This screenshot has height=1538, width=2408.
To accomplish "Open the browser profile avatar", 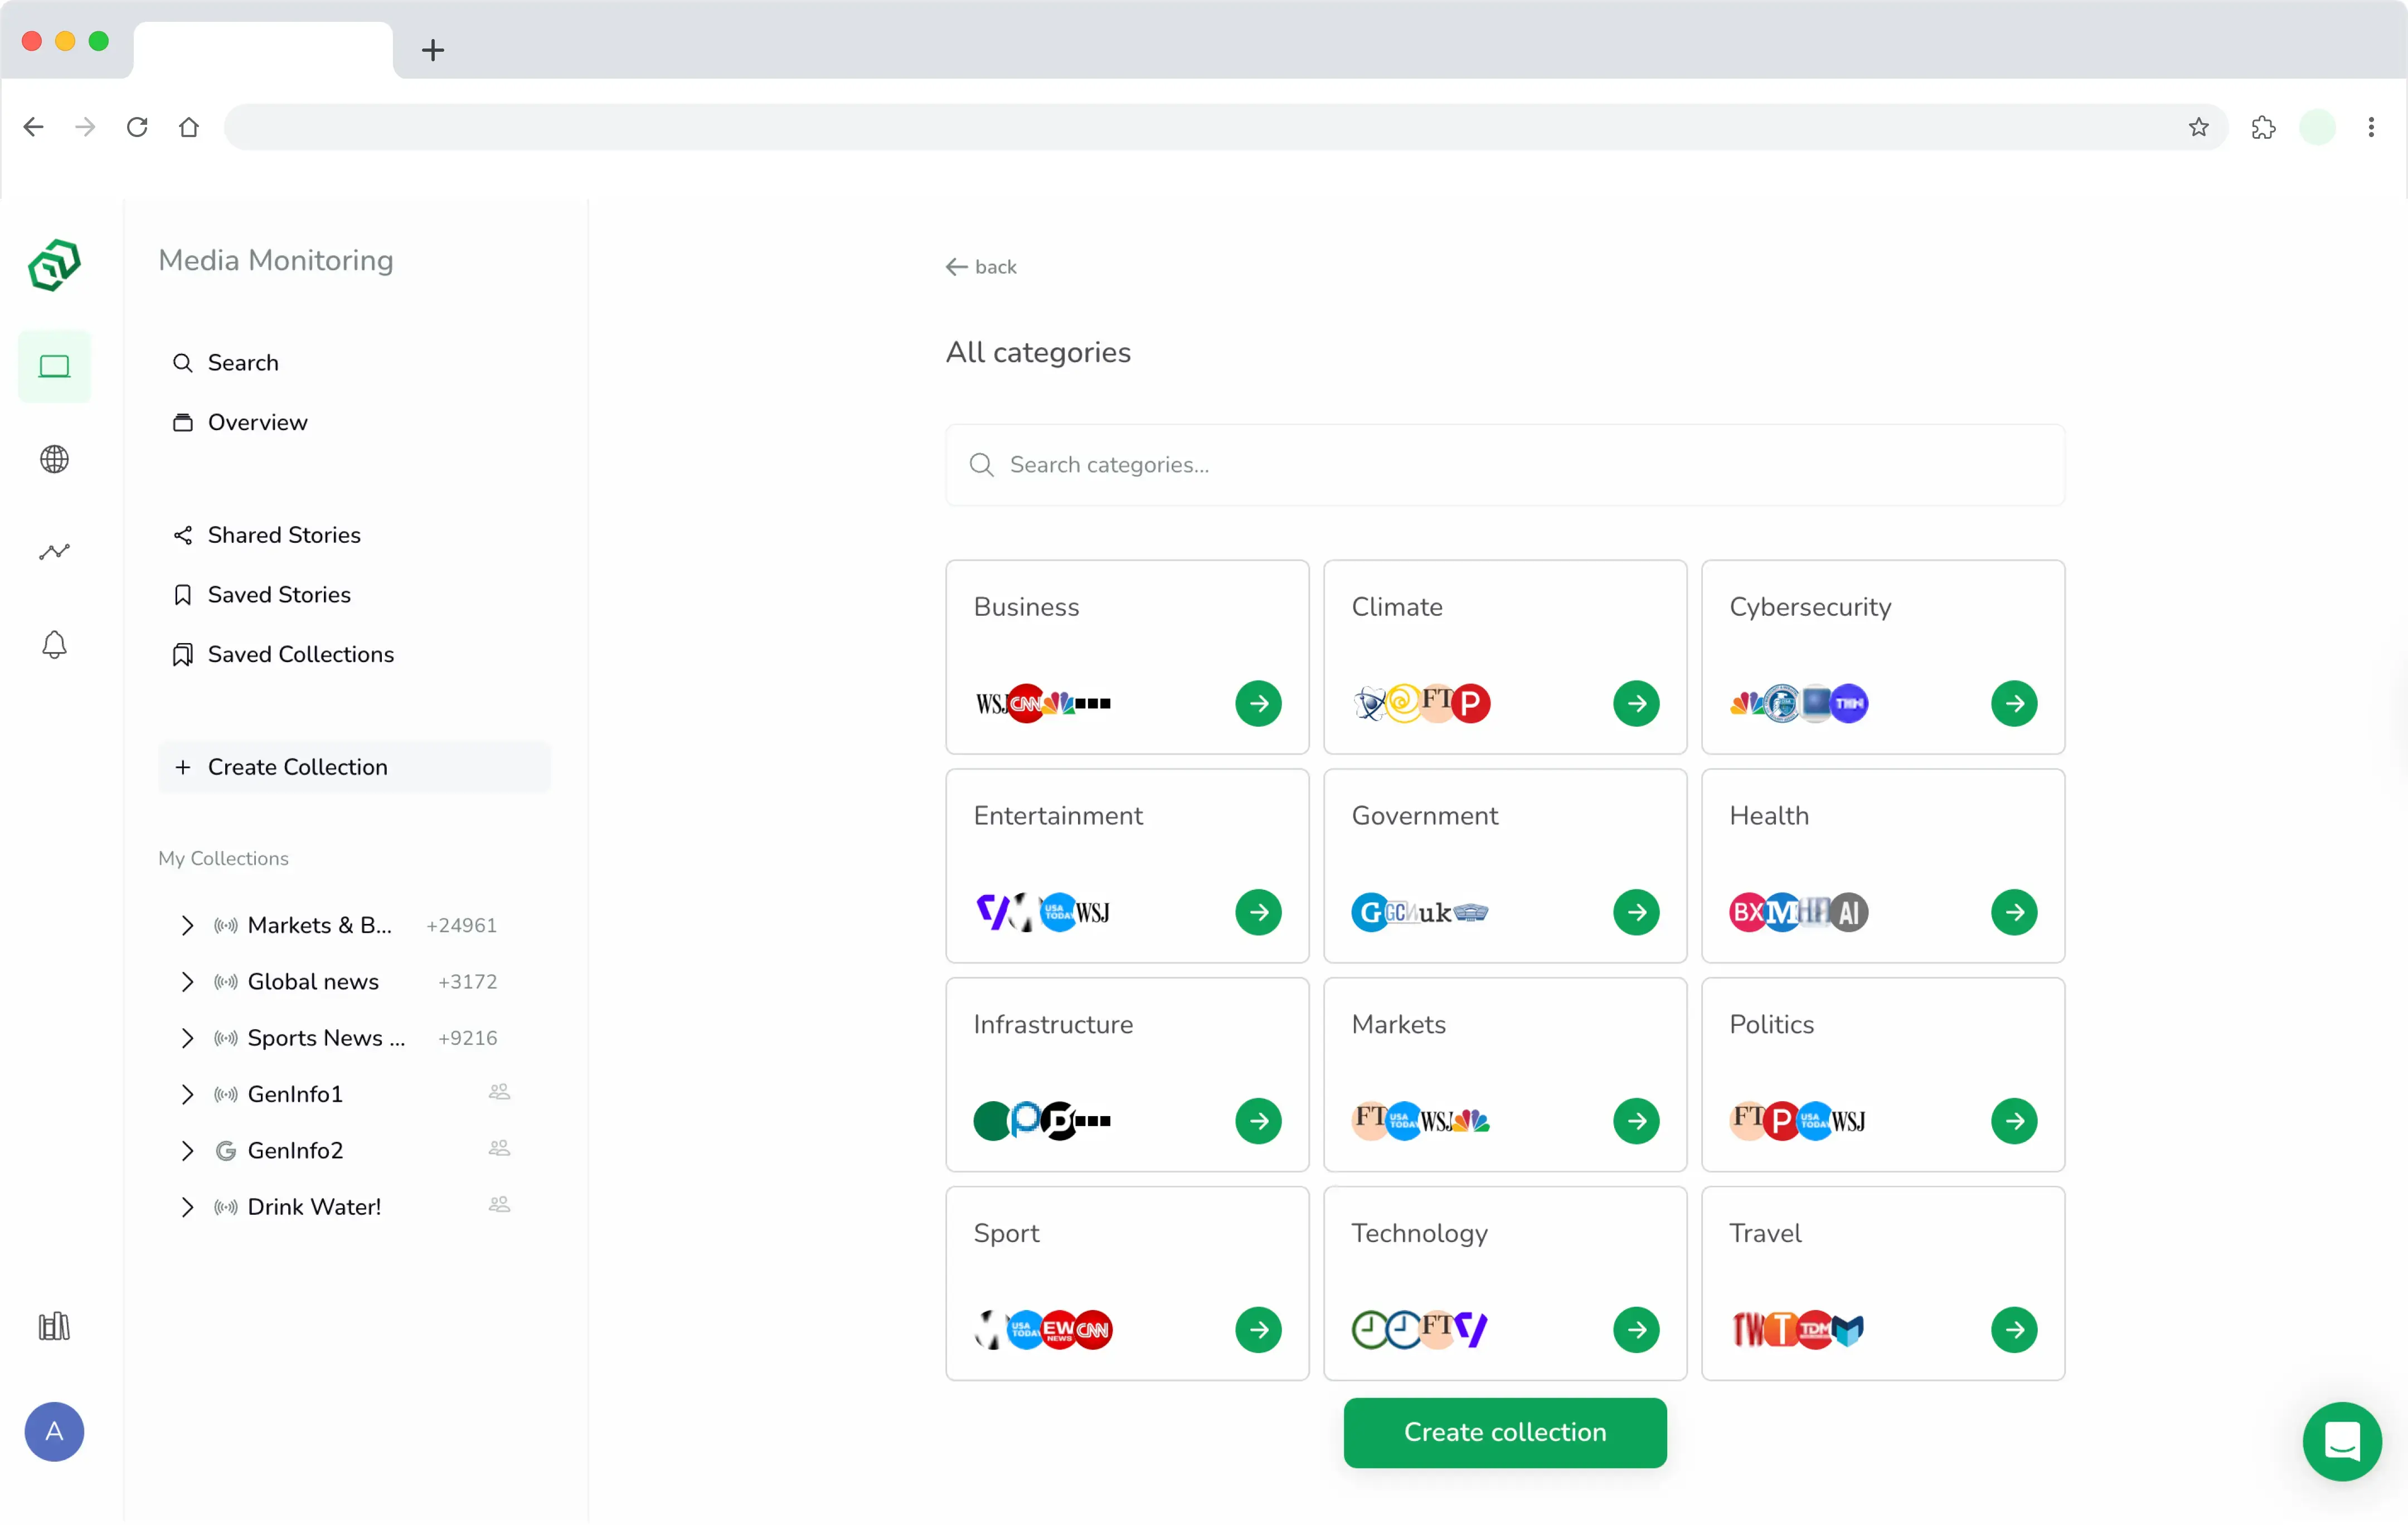I will coord(2317,127).
